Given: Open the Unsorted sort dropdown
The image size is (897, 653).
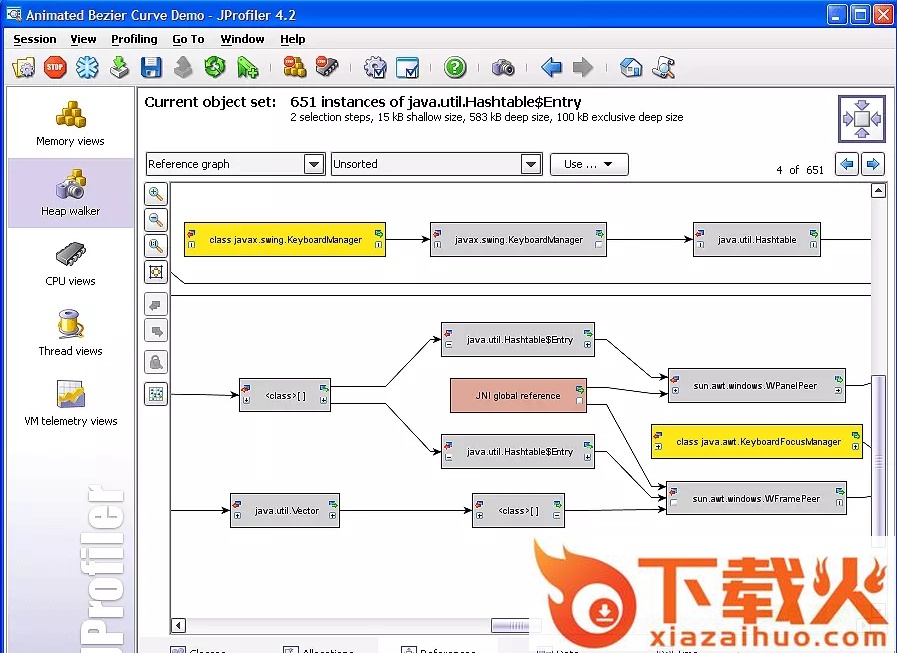Looking at the screenshot, I should tap(530, 164).
